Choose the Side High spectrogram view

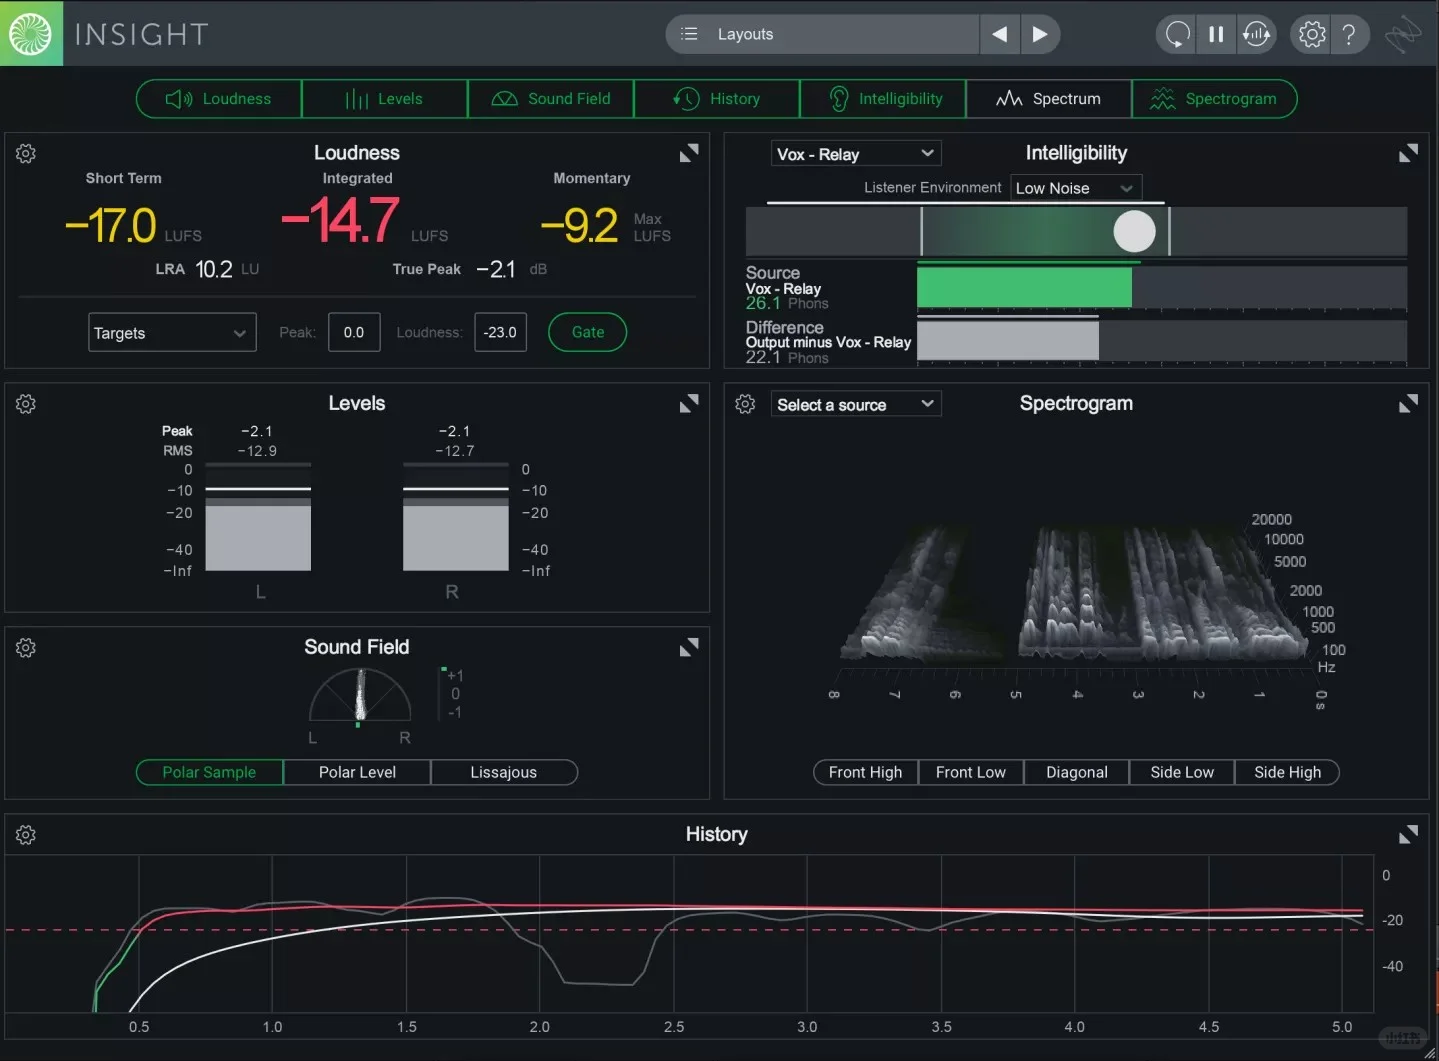pos(1287,772)
